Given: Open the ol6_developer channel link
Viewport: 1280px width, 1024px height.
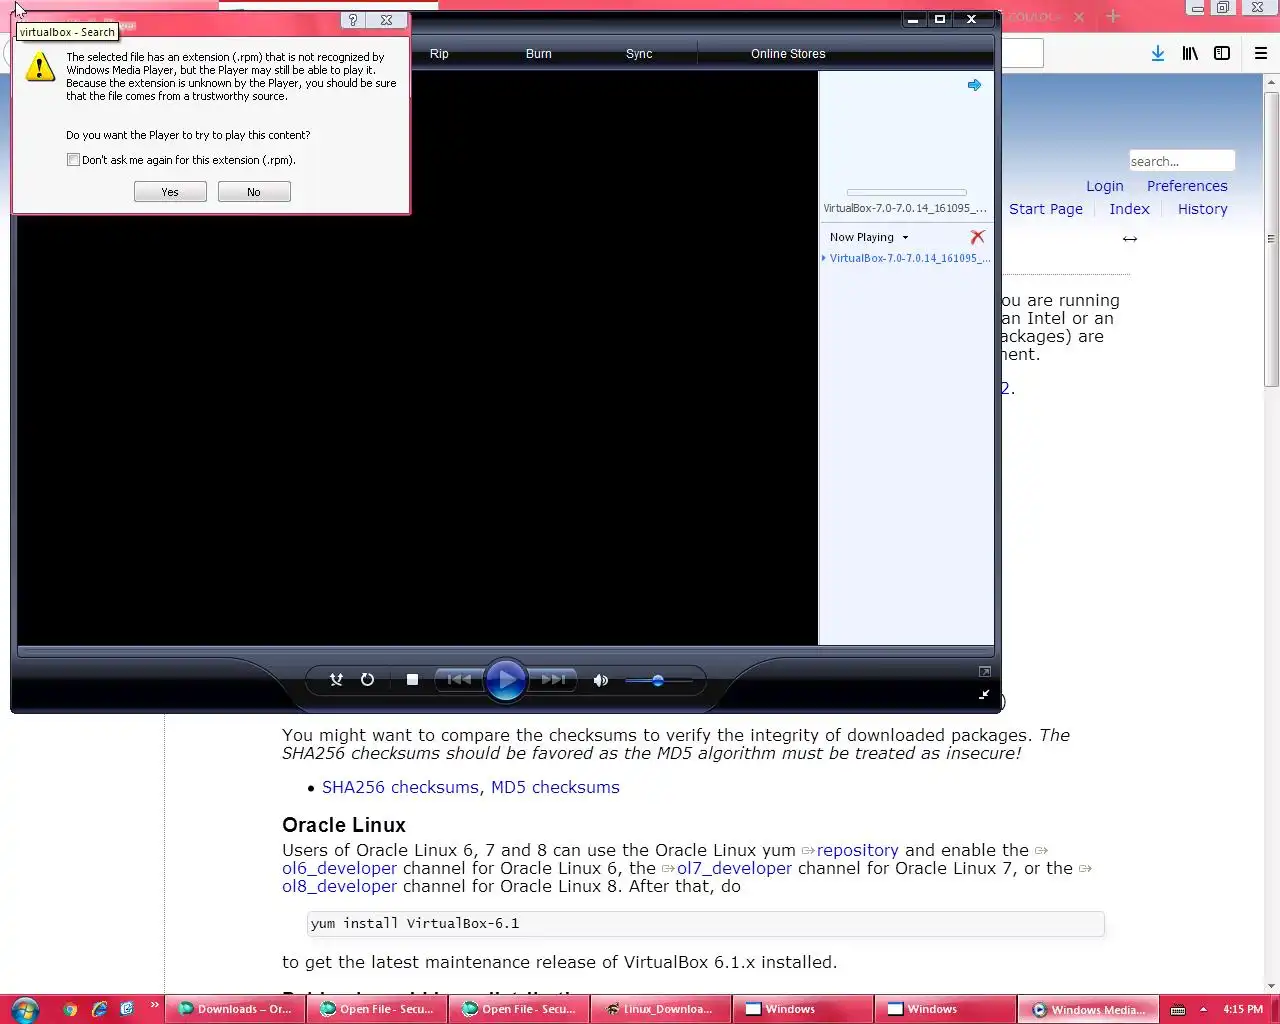Looking at the screenshot, I should (x=339, y=868).
